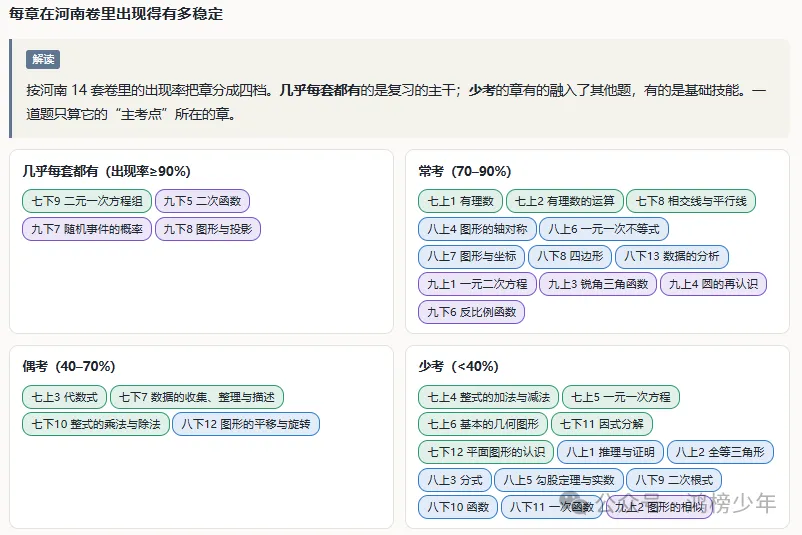Pick the 七下10 整式的乘法与除法 chip
The height and width of the screenshot is (535, 802).
click(x=96, y=424)
